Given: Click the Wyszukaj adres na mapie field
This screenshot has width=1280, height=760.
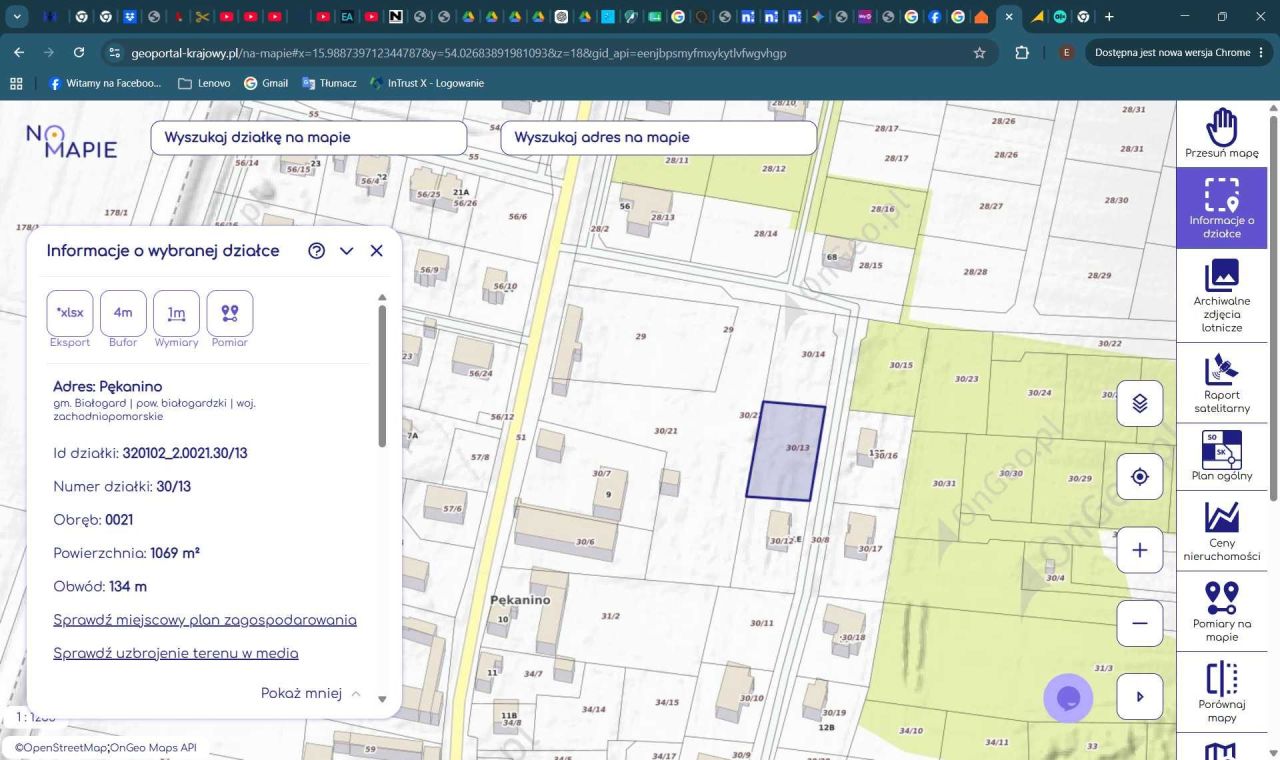Looking at the screenshot, I should point(658,137).
